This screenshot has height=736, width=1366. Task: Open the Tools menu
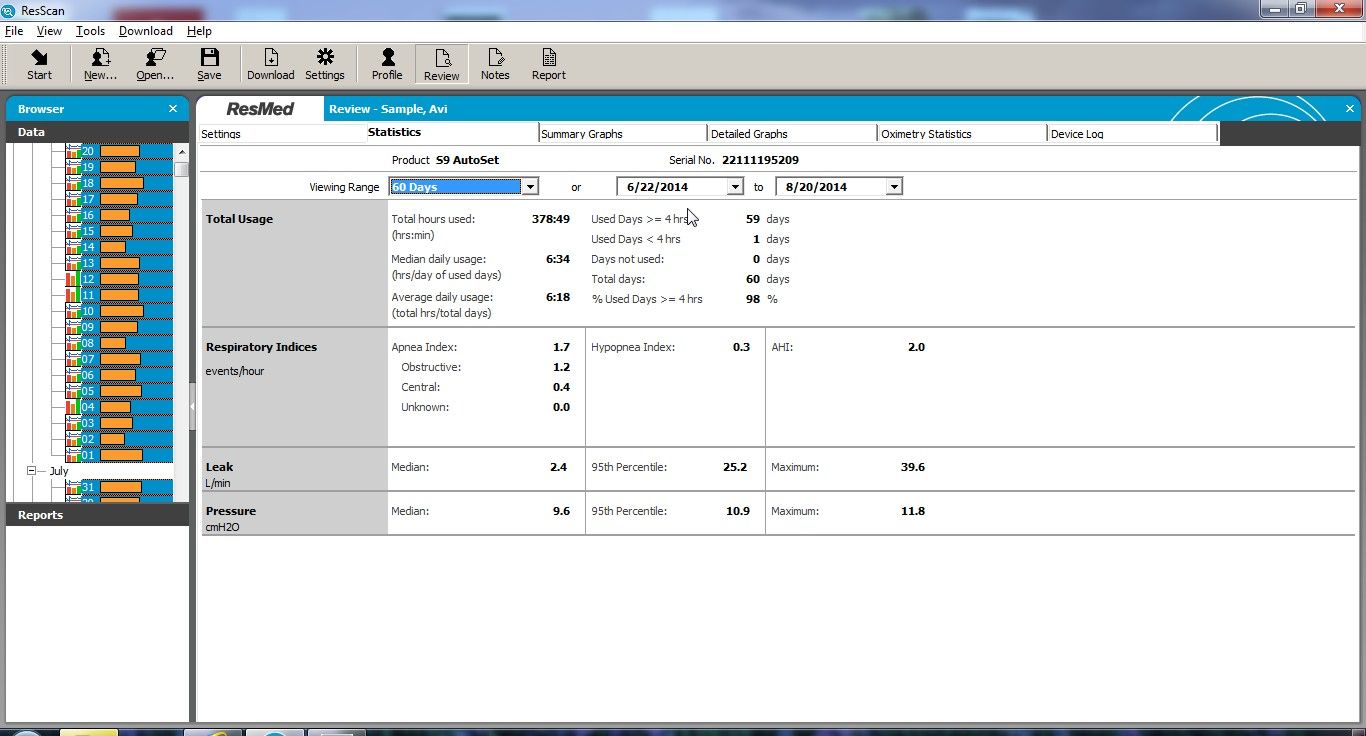tap(90, 31)
